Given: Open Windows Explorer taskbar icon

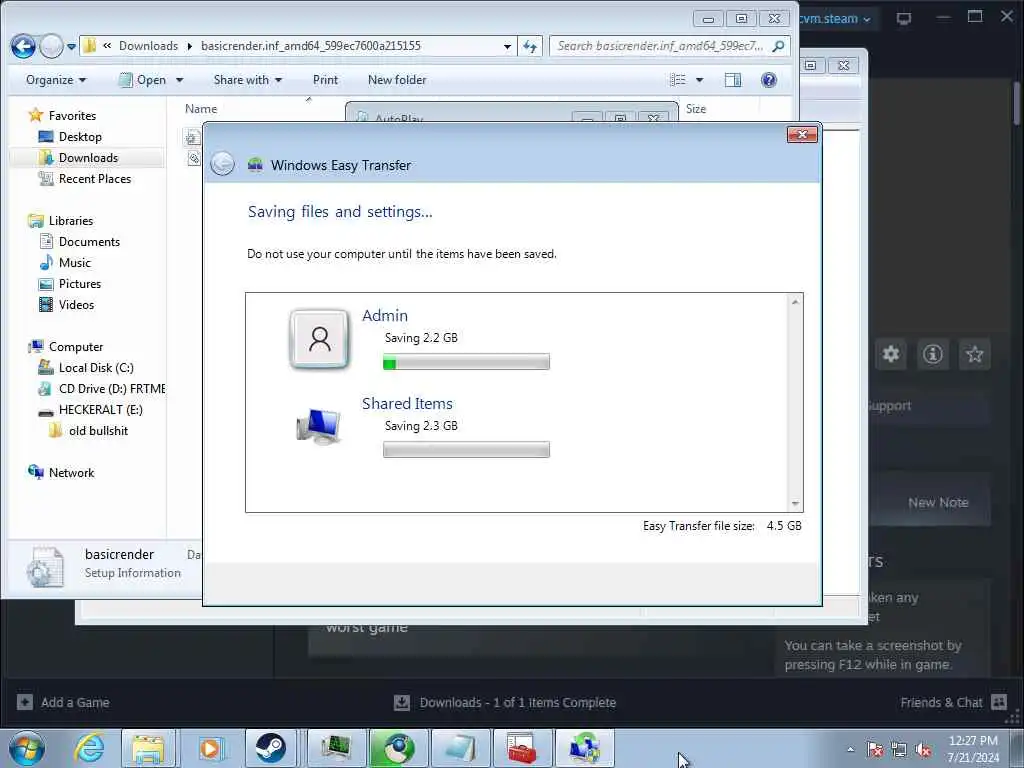Looking at the screenshot, I should click(148, 749).
